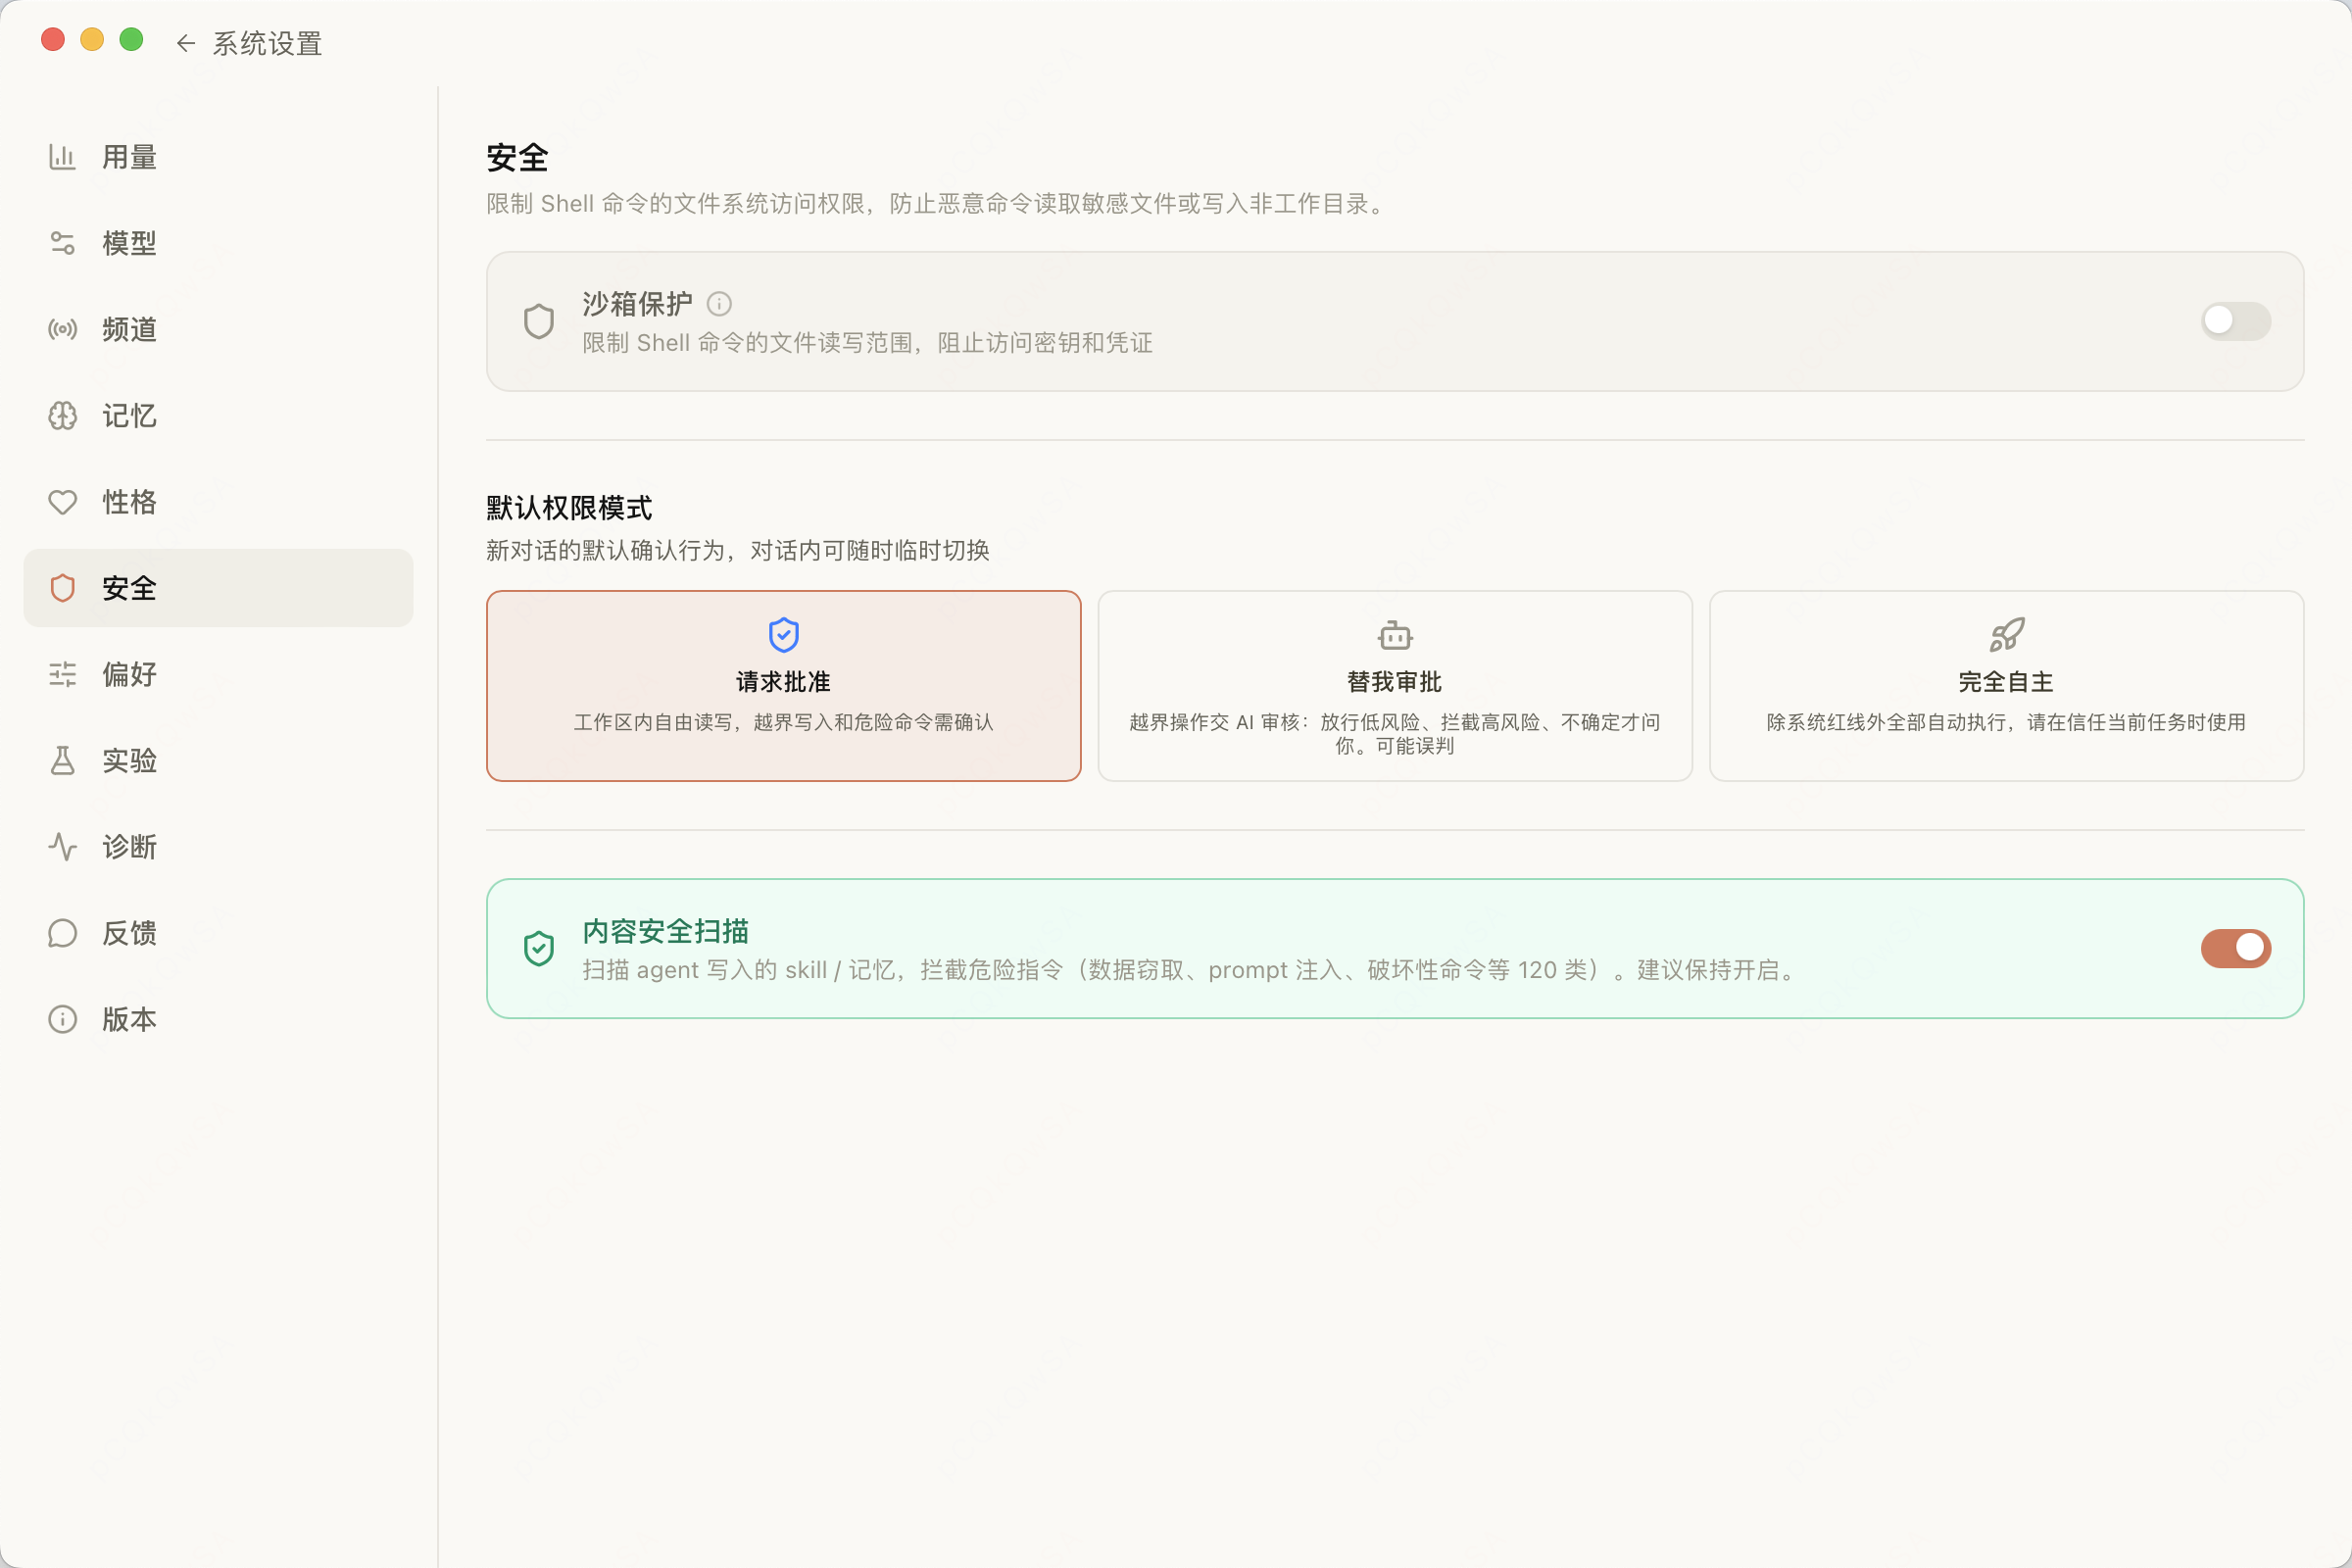Image resolution: width=2352 pixels, height=1568 pixels.
Task: Click the pulse icon next to 诊断
Action: click(x=62, y=847)
